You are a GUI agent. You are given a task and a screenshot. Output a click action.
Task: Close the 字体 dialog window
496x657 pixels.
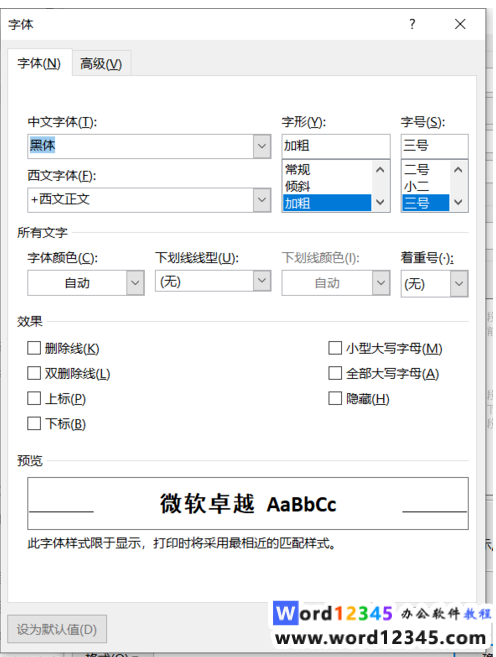click(460, 24)
